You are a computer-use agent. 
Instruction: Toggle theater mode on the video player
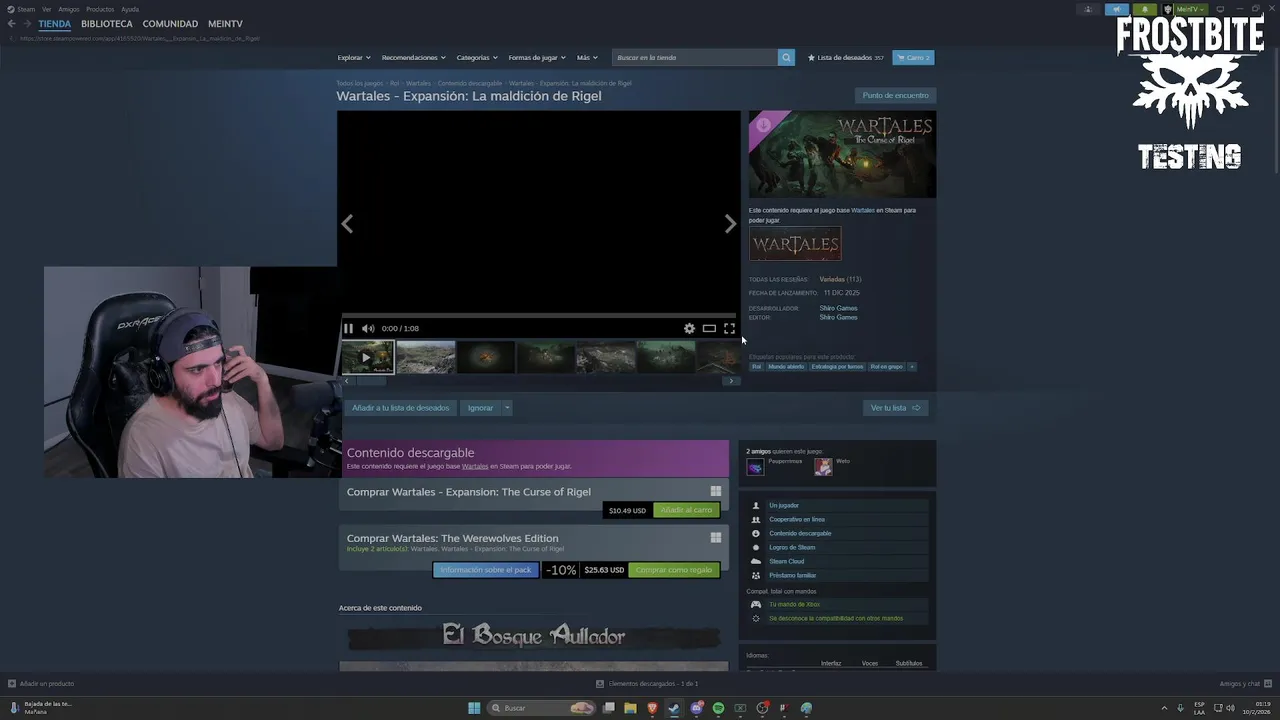[709, 328]
